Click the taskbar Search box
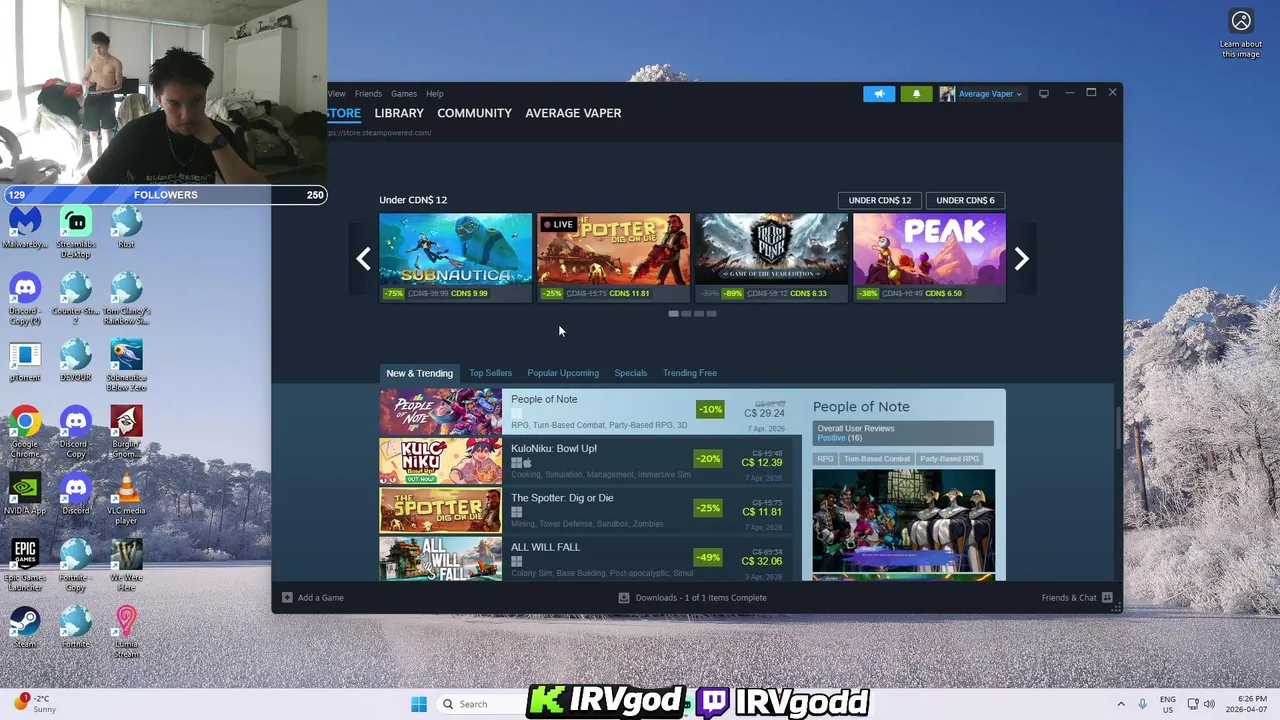 pos(480,704)
